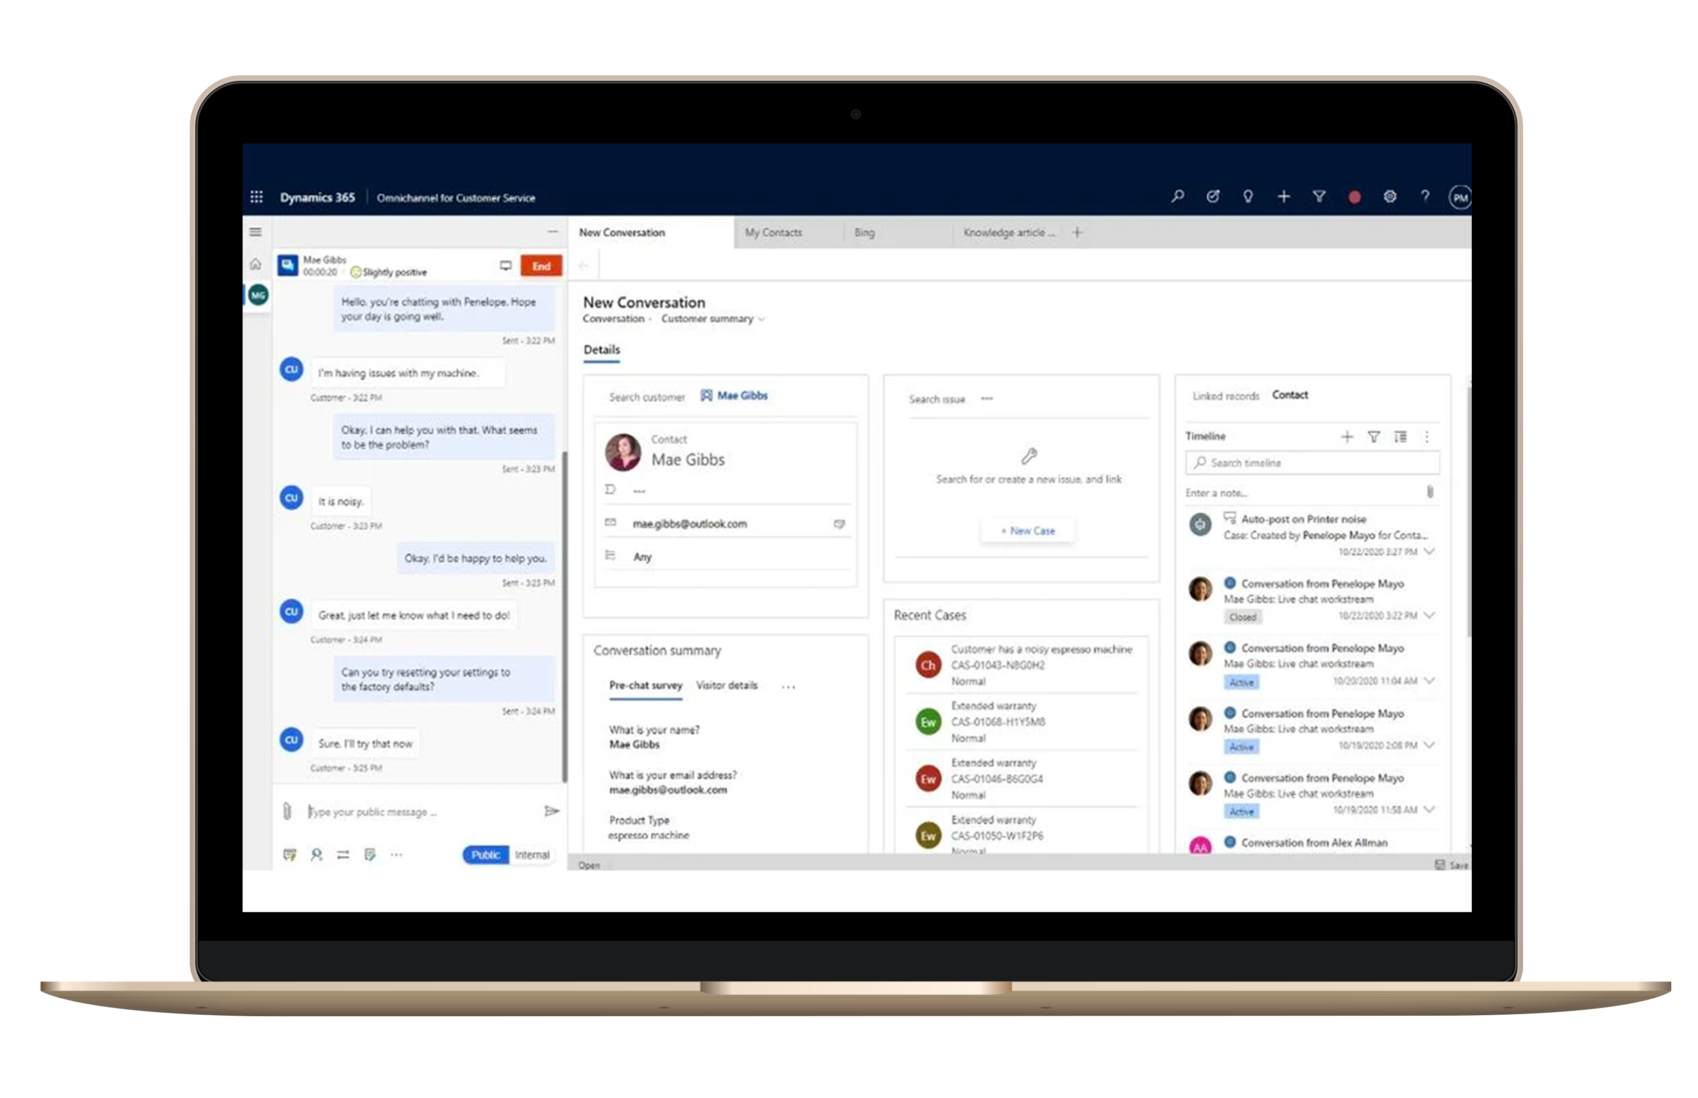Screen dimensions: 1698x1098
Task: Open global search in the top bar
Action: [1178, 197]
